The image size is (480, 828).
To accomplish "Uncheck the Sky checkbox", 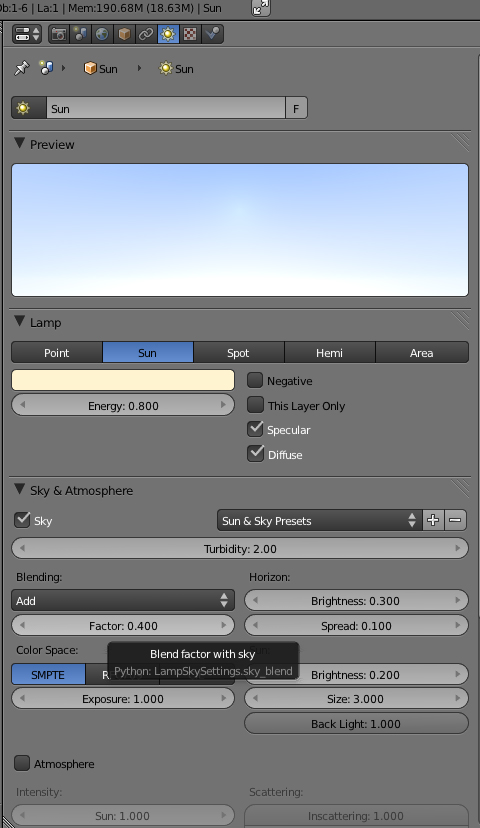I will [22, 520].
